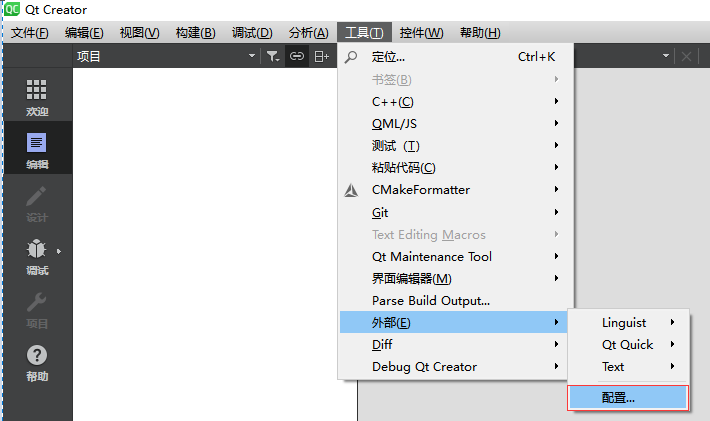This screenshot has width=710, height=421.
Task: Open Help mode question mark icon
Action: point(37,355)
